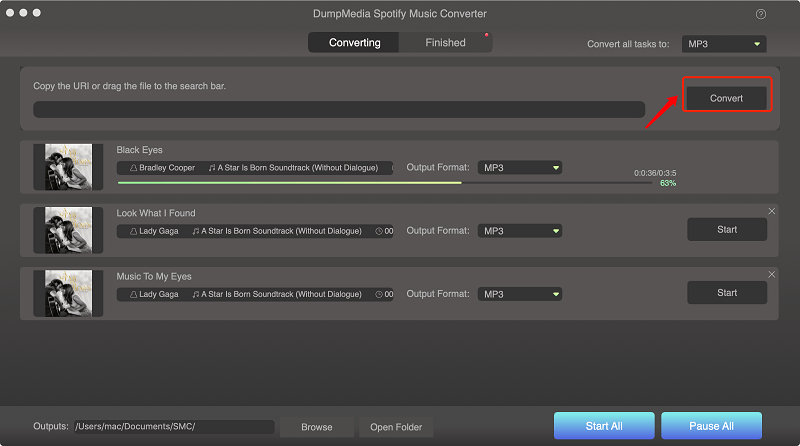Click the 0:0:36/0:3:5 elapsed time text
Viewport: 800px width, 446px height.
click(x=655, y=173)
